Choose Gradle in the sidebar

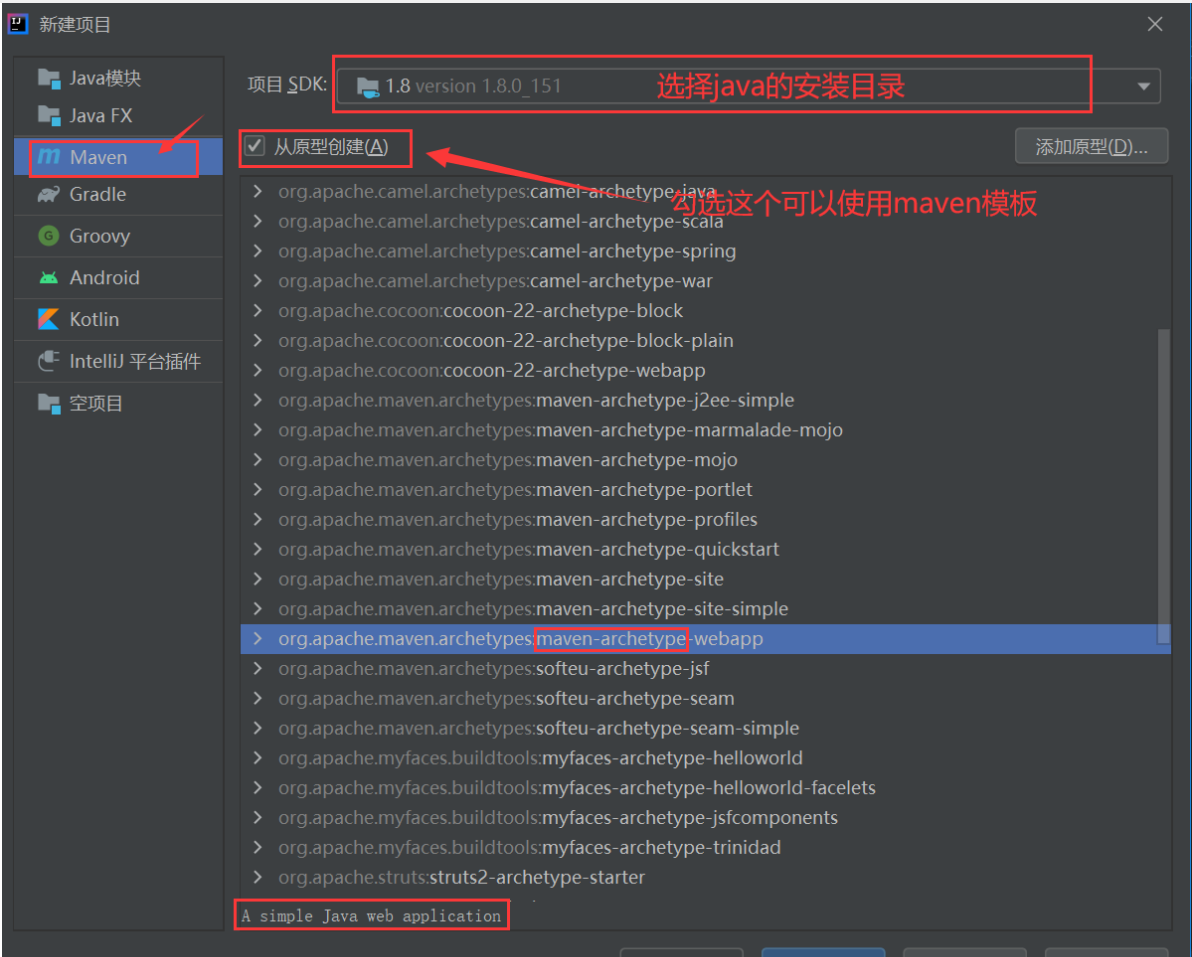click(x=119, y=195)
